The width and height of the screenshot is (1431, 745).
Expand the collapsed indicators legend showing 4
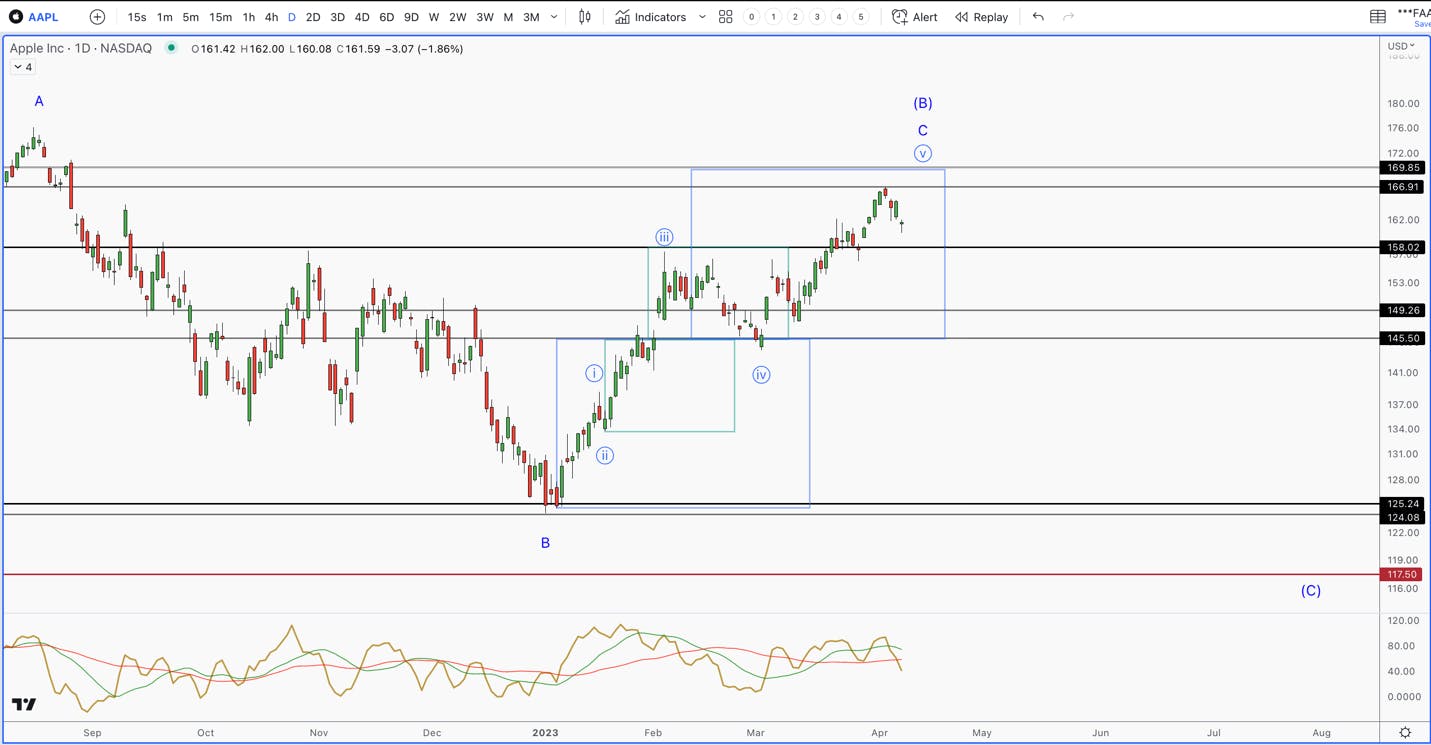tap(23, 67)
